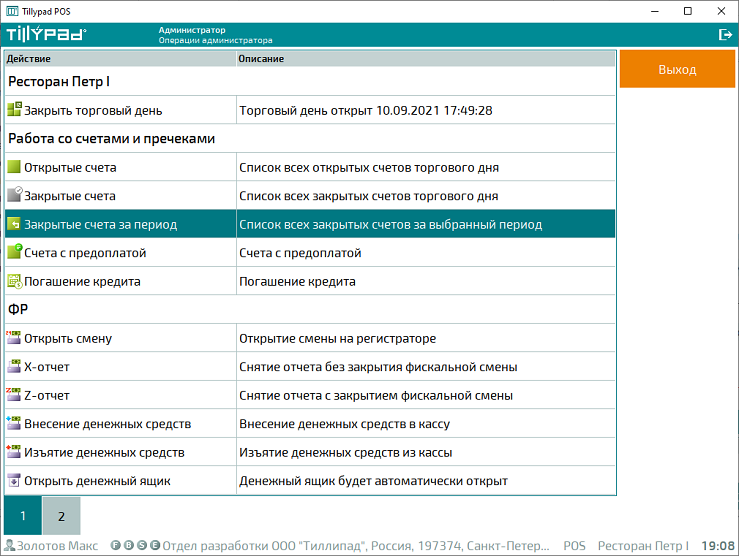Click the Действие column header
This screenshot has width=739, height=556.
point(120,59)
